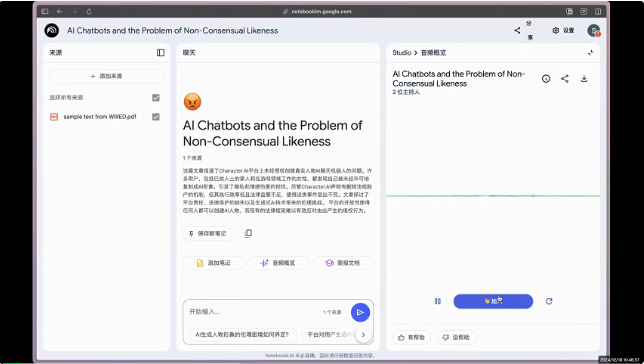
Task: Share the audio overview via its share icon
Action: click(565, 78)
